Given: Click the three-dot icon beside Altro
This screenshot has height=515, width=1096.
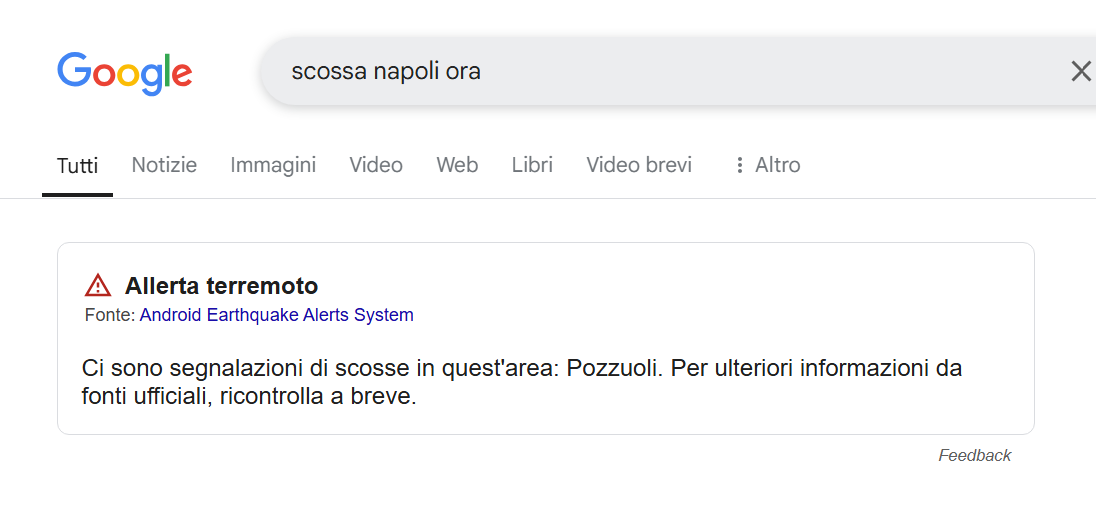Looking at the screenshot, I should click(740, 165).
